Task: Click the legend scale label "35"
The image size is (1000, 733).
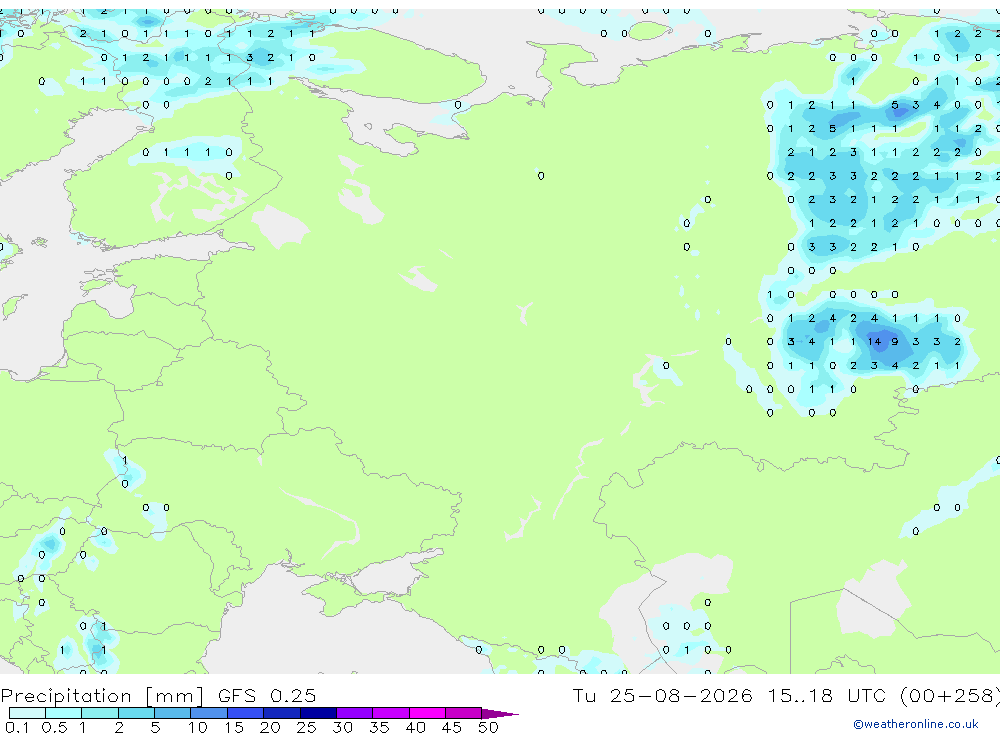Action: pos(379,727)
